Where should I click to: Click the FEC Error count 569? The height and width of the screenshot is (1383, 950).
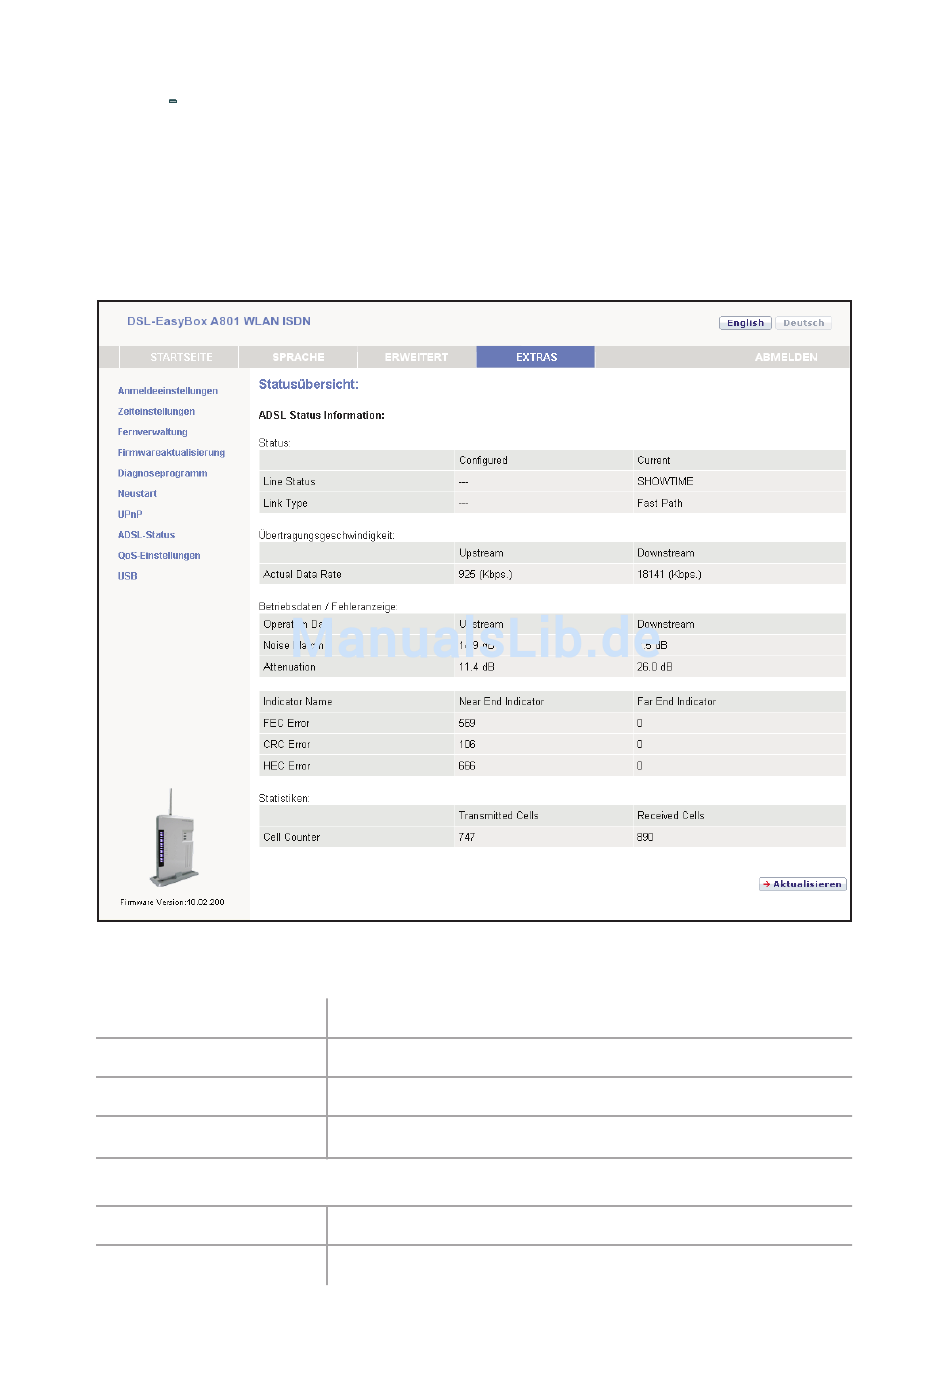pos(467,723)
